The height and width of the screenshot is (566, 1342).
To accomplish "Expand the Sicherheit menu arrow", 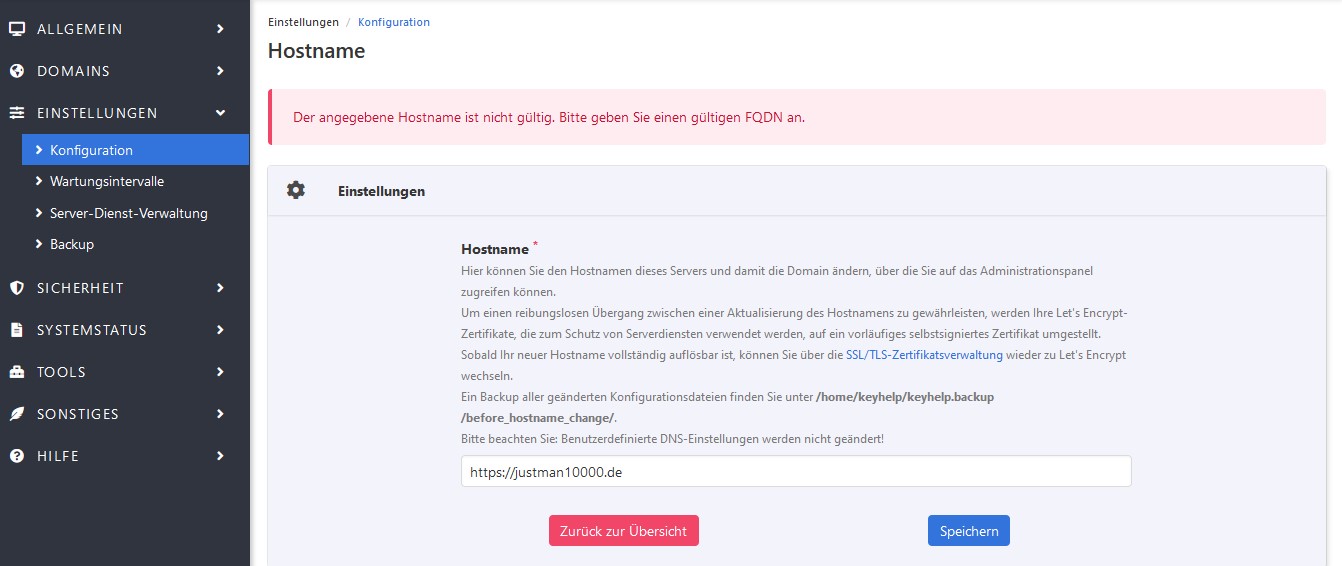I will 220,288.
